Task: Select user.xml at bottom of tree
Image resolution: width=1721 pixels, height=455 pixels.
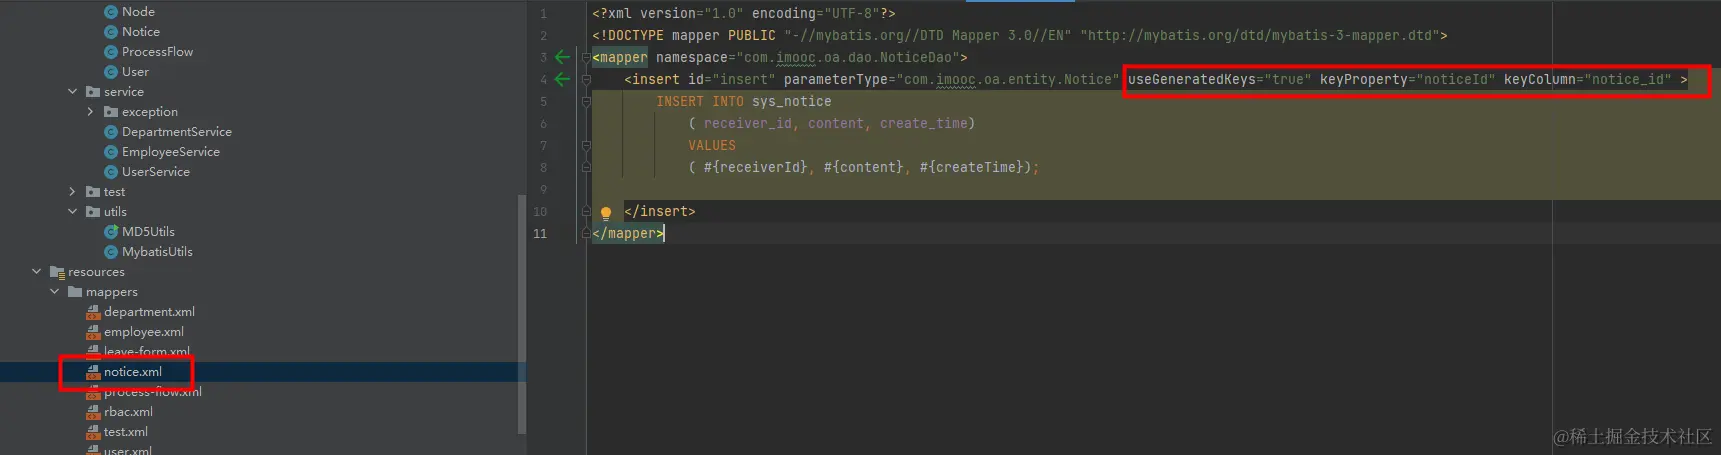Action: tap(128, 450)
